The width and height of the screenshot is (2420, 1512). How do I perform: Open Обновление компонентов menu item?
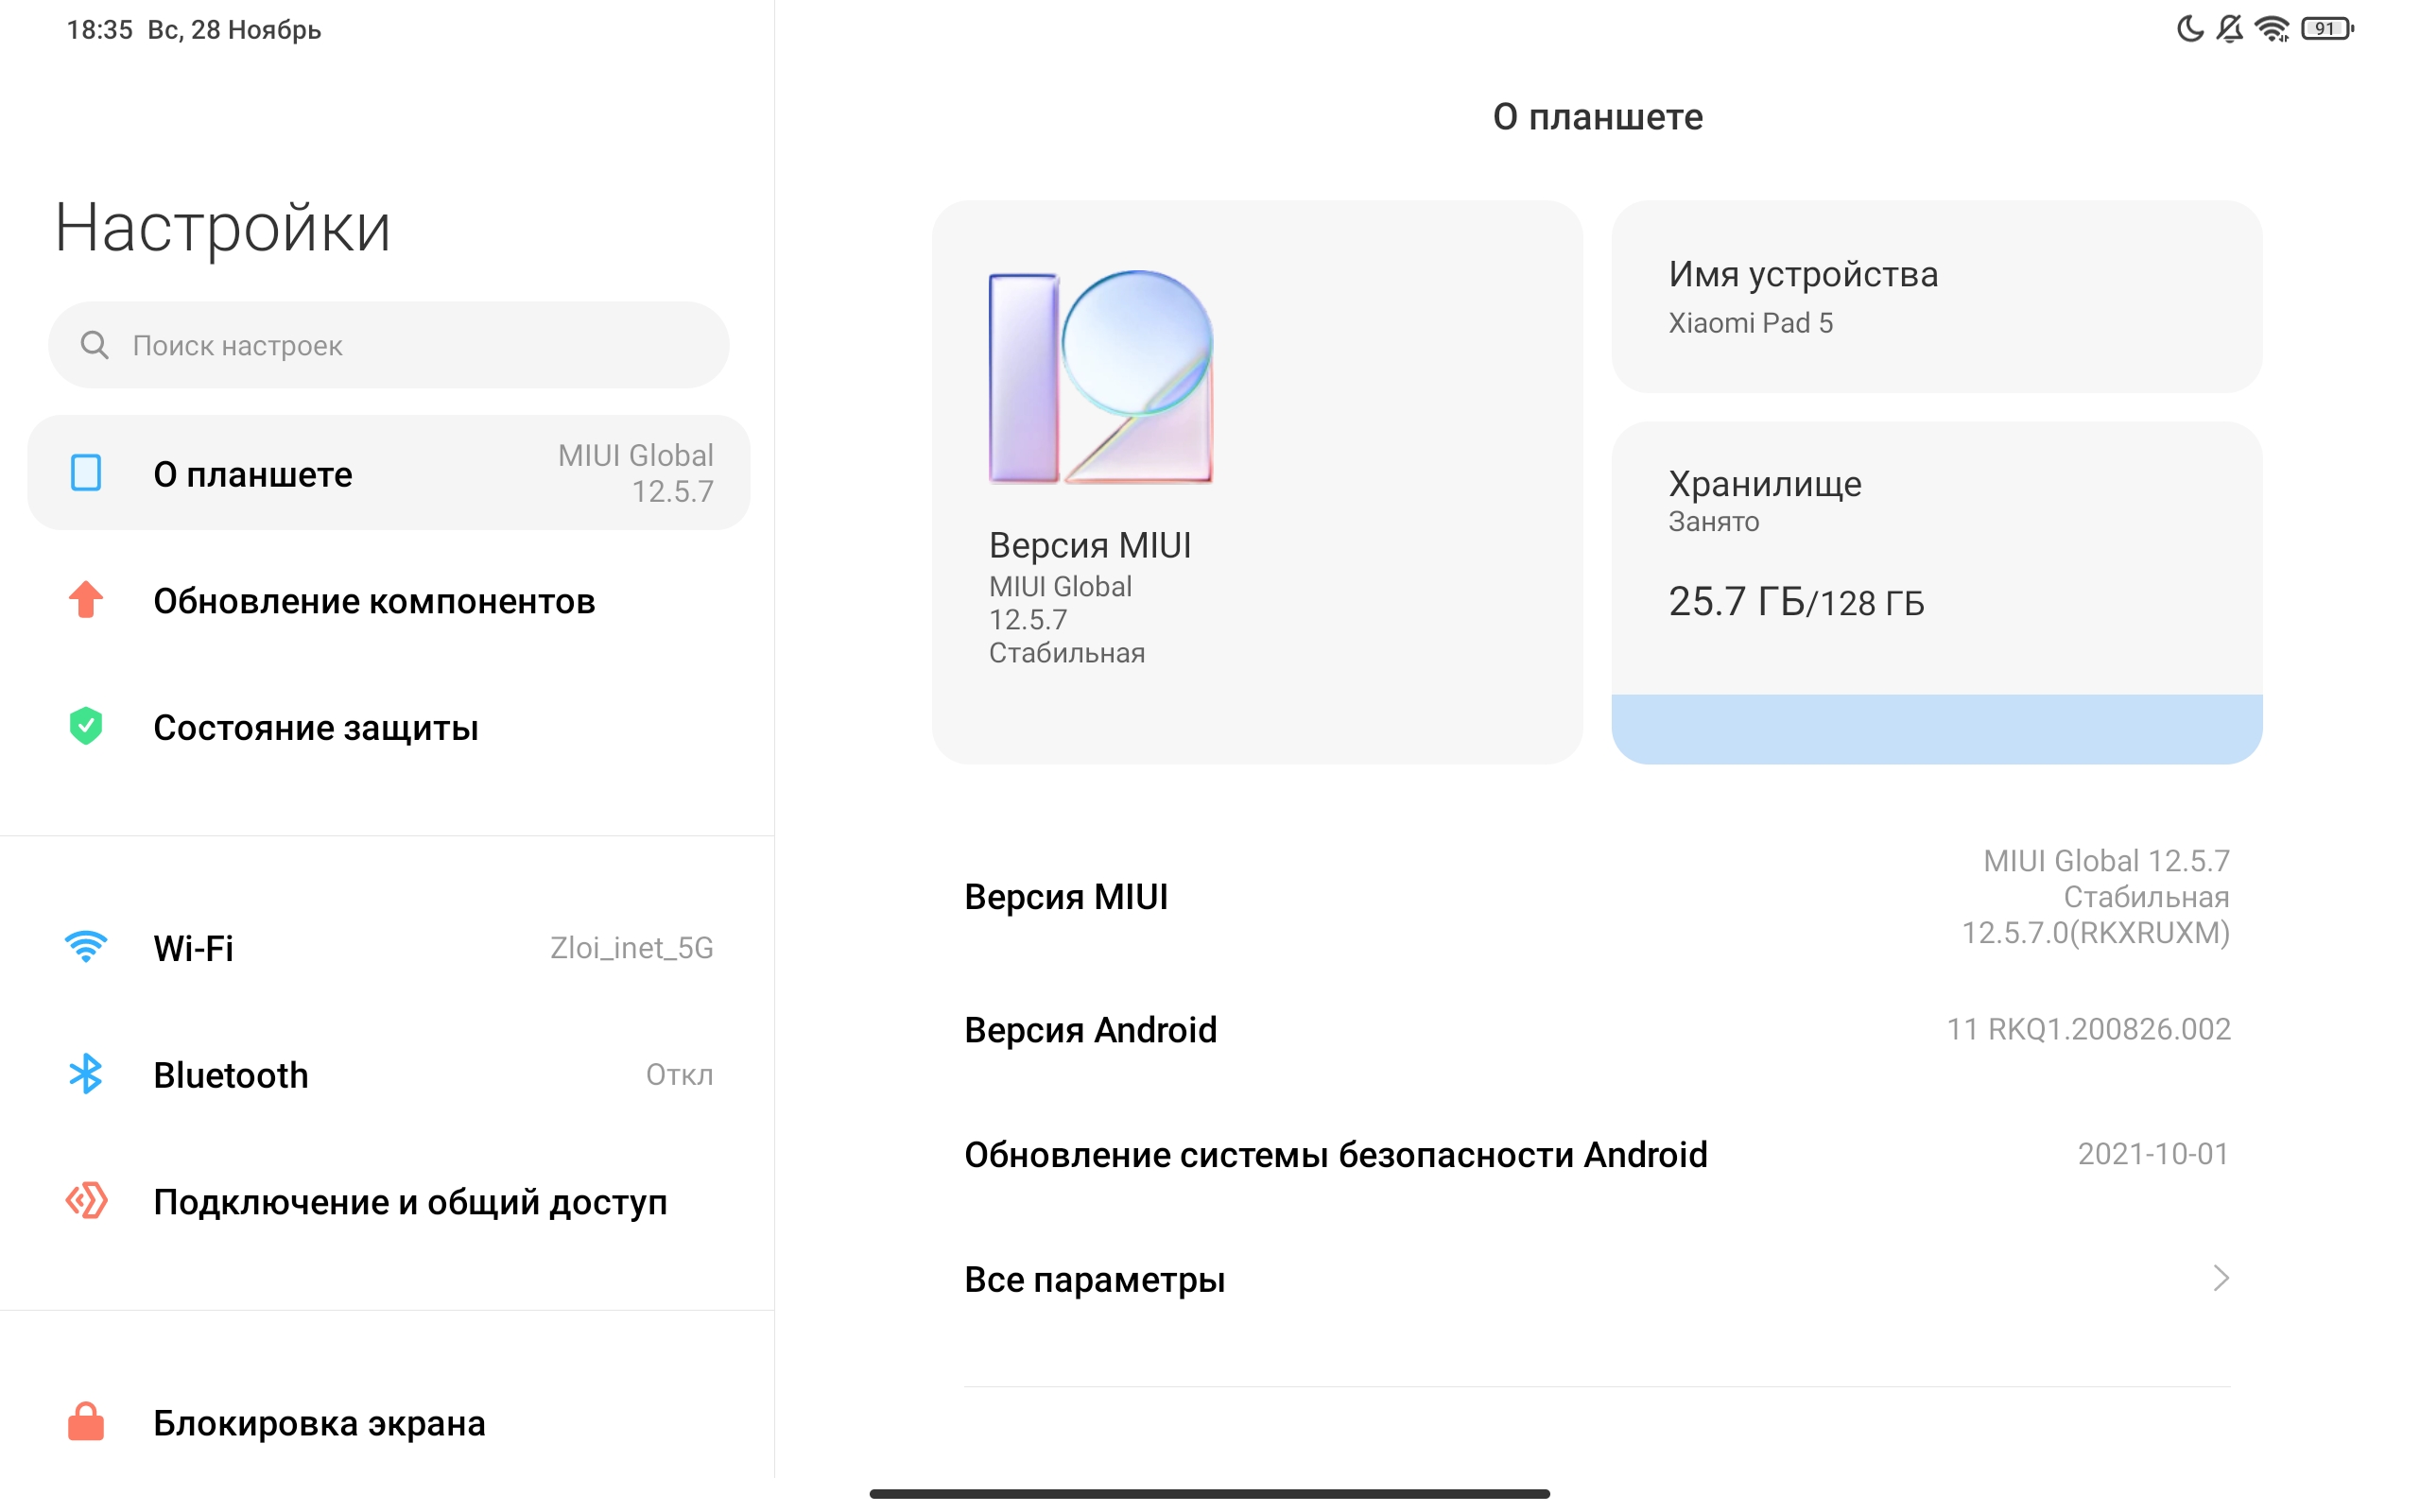pos(374,601)
